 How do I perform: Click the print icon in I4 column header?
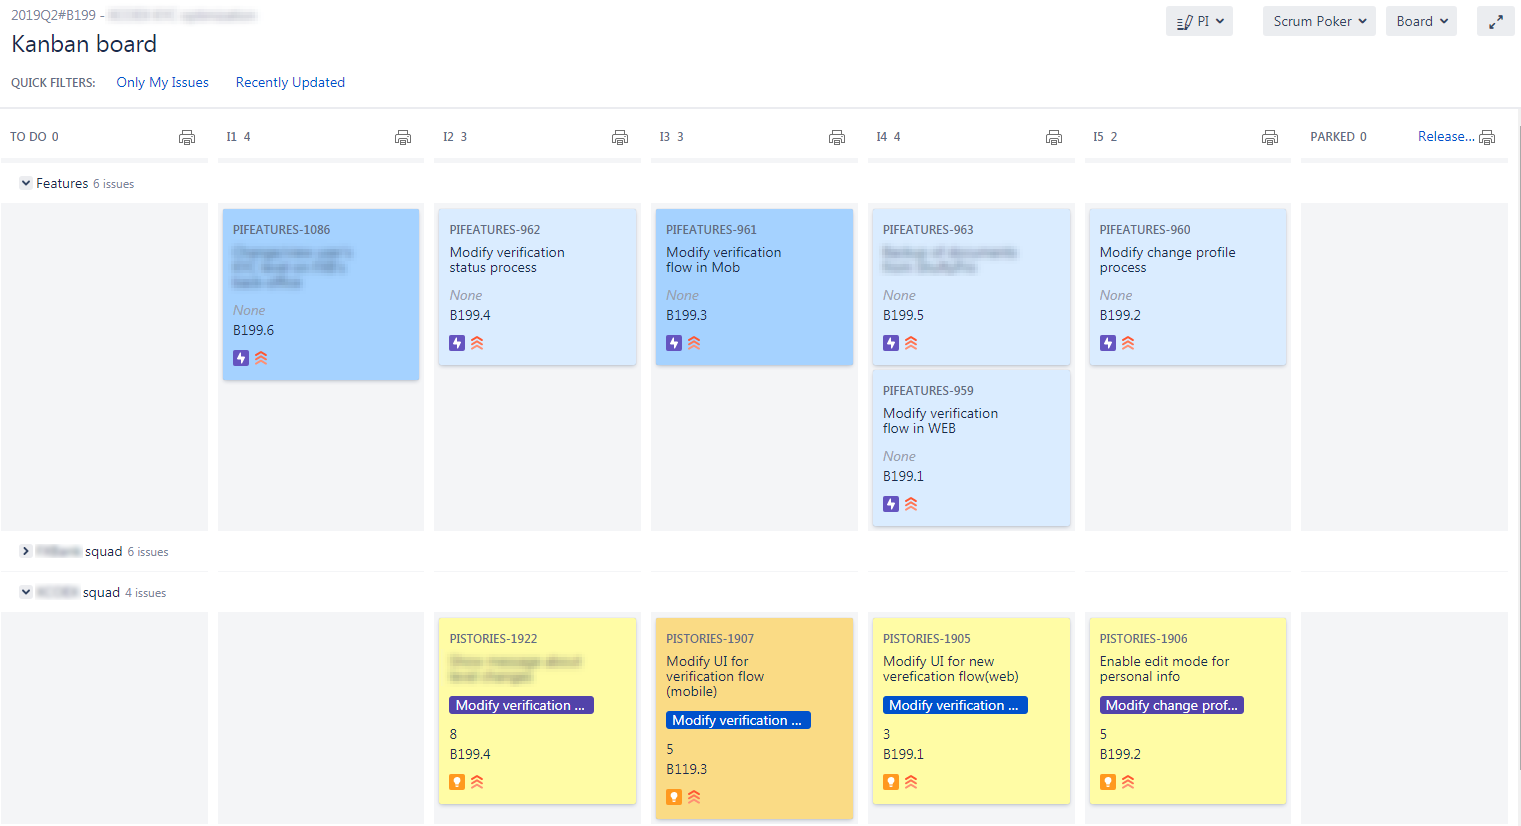coord(1054,137)
